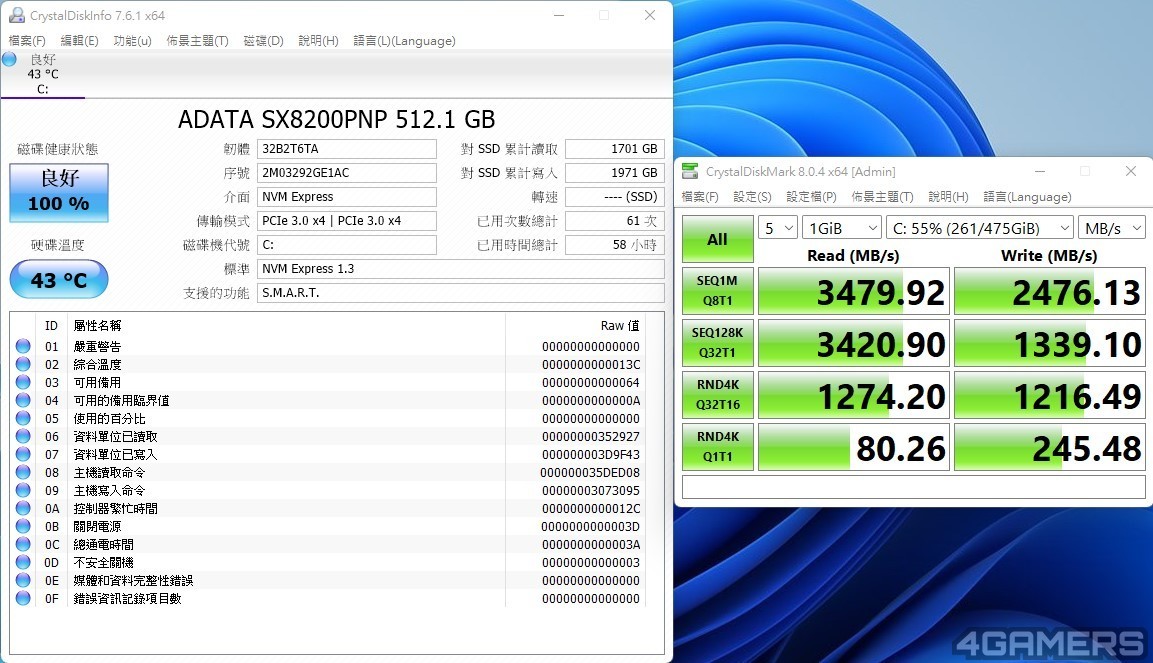Screen dimensions: 1153x663
Task: Open the target drive dropdown C: 55%
Action: pos(980,228)
